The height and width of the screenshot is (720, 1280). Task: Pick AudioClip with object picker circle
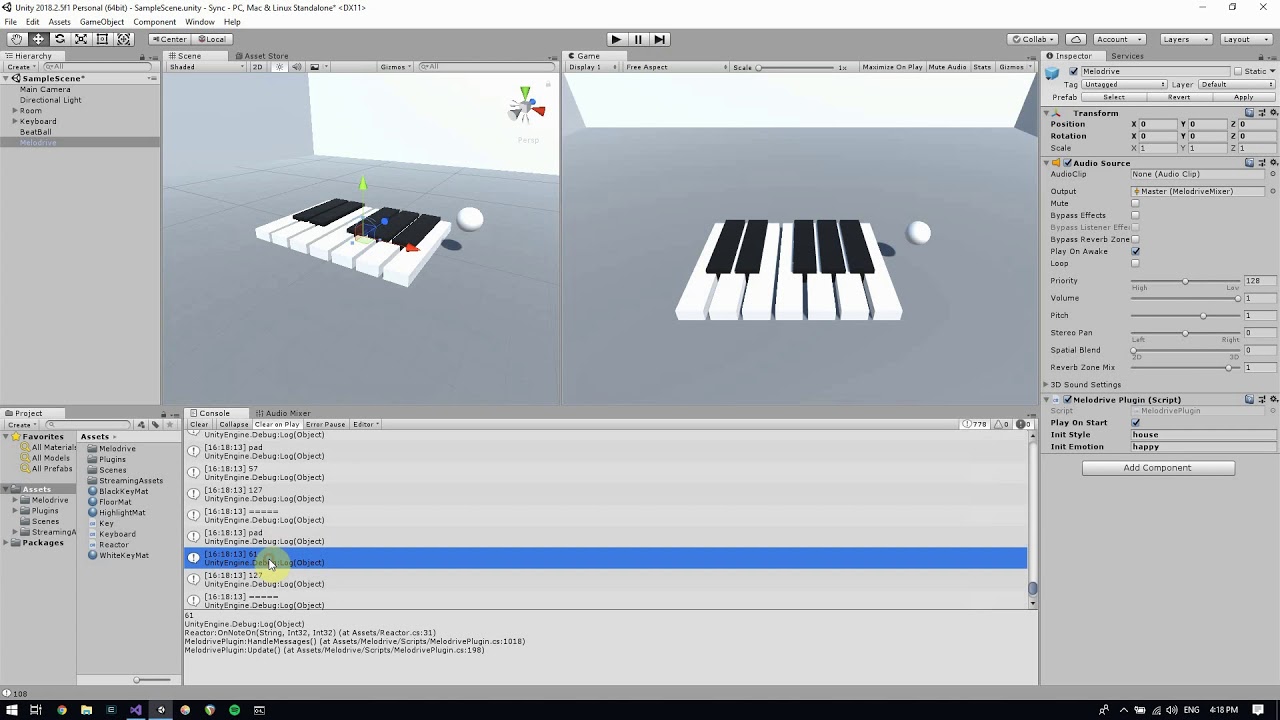[1272, 174]
